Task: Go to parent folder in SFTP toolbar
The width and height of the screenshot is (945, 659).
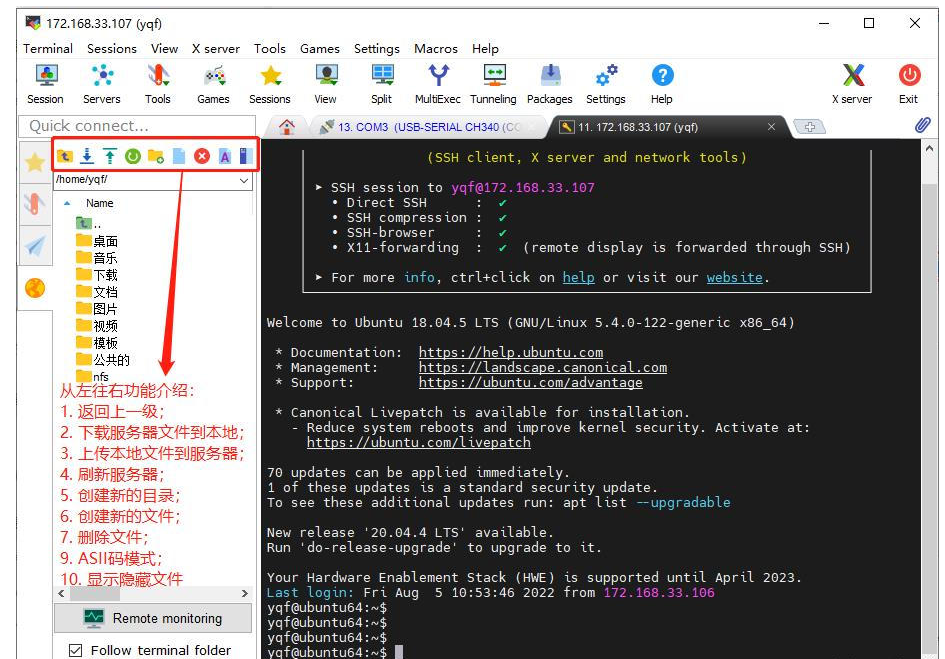Action: pyautogui.click(x=64, y=156)
